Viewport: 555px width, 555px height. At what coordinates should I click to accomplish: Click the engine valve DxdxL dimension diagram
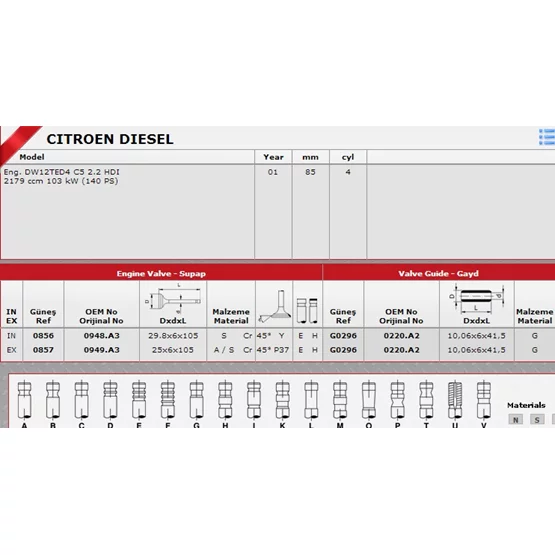coord(173,299)
